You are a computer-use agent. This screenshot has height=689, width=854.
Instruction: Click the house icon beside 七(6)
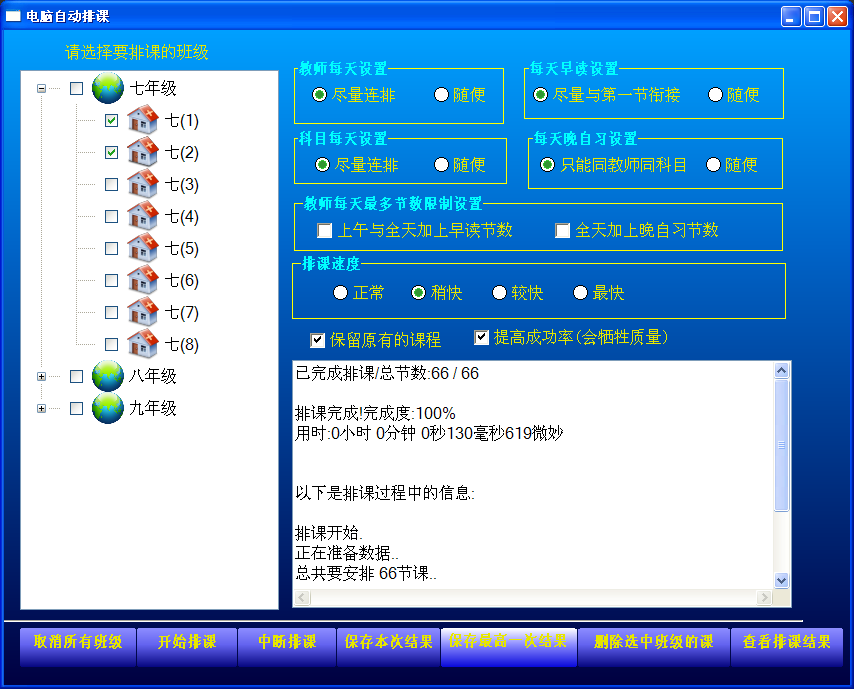tap(143, 281)
